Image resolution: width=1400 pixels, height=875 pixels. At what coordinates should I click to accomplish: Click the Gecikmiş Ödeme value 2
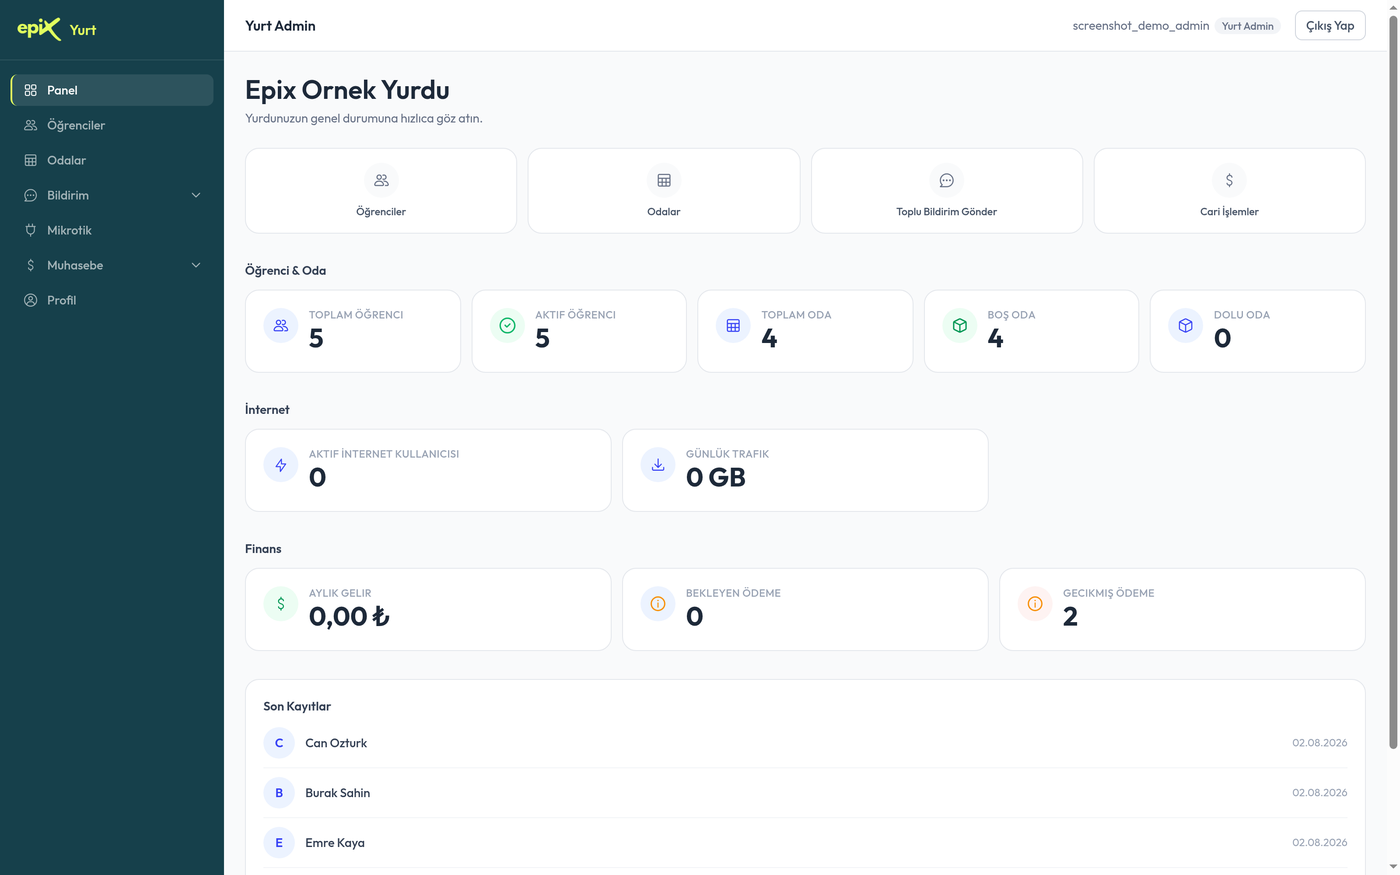pos(1070,617)
